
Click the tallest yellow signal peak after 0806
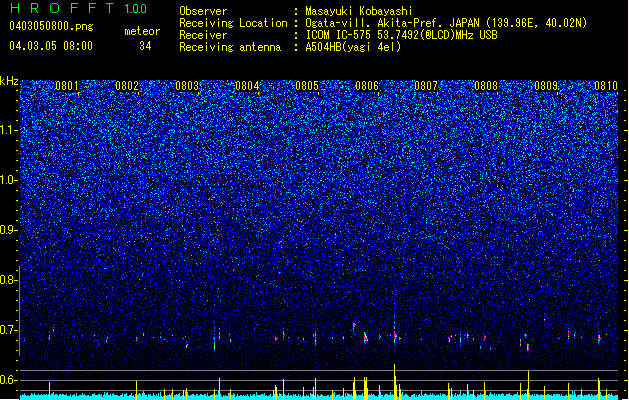395,381
